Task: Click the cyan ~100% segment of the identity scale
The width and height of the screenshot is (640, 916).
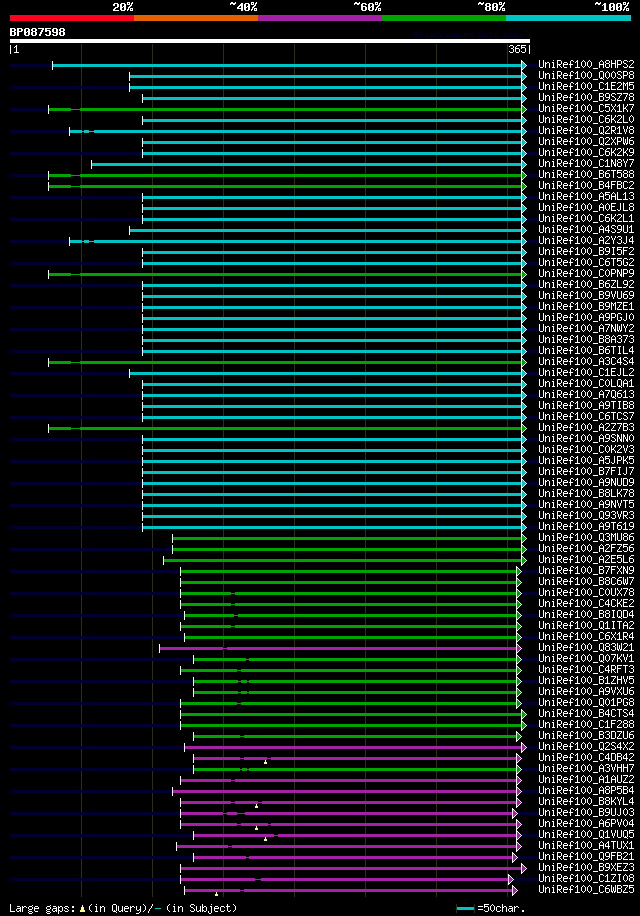Action: pos(568,18)
